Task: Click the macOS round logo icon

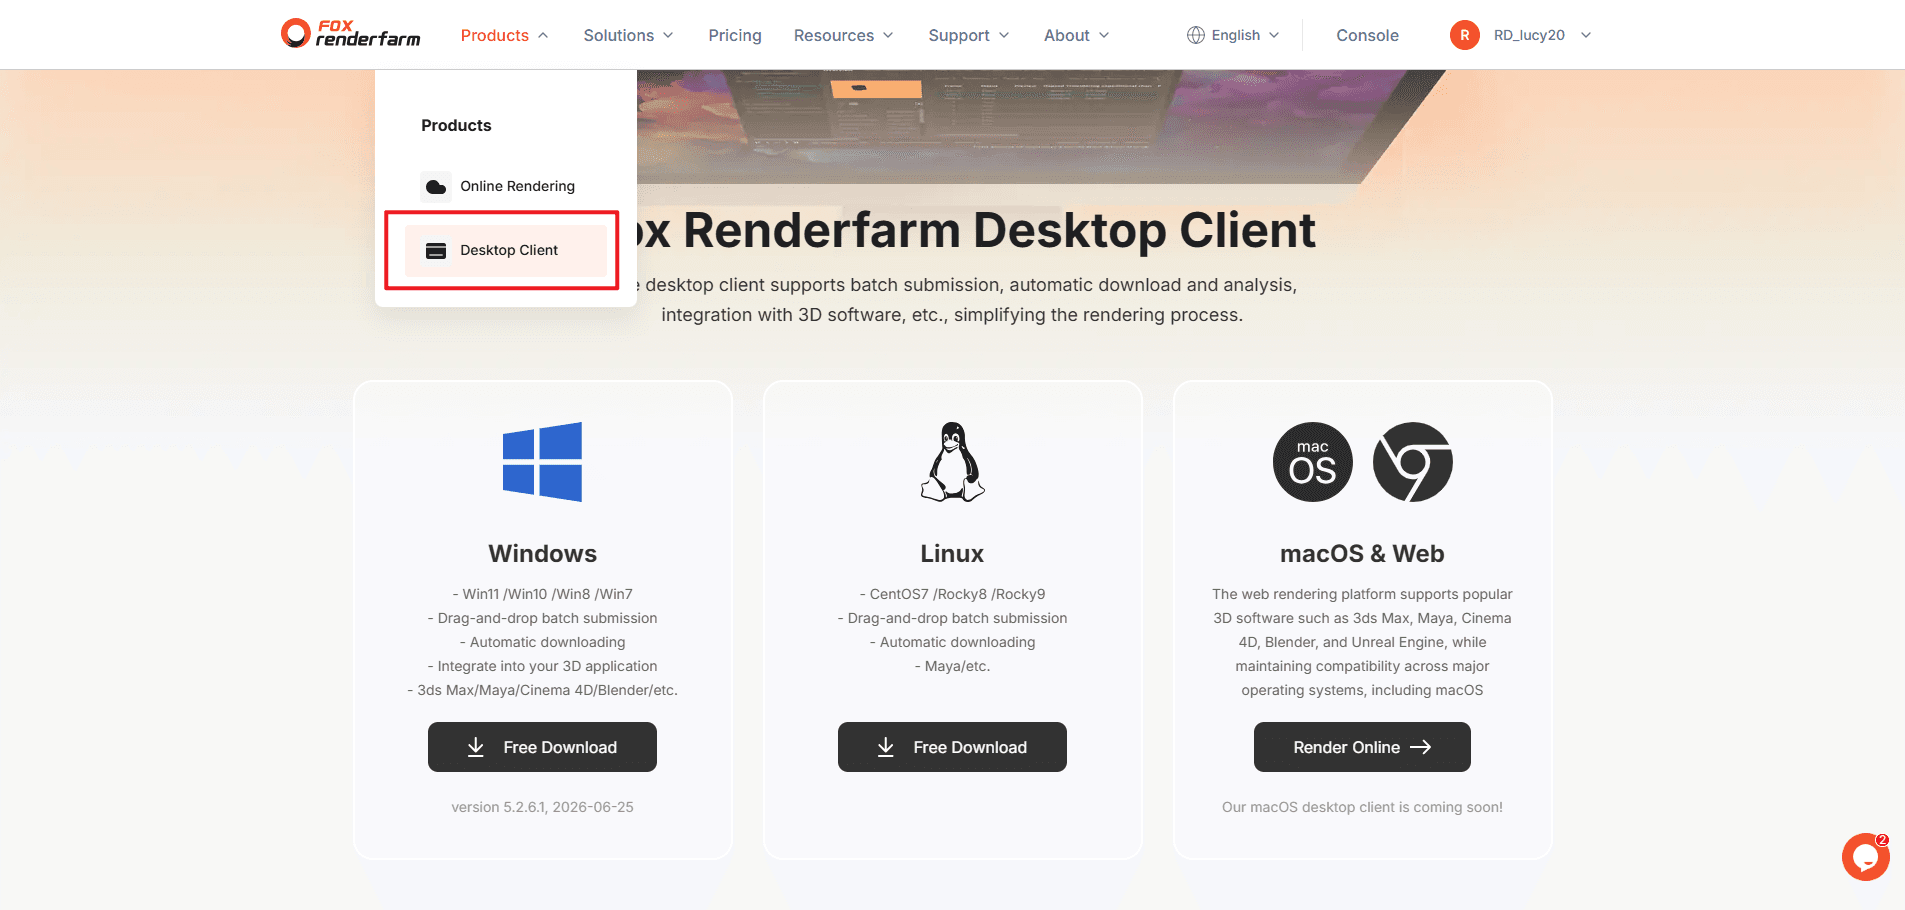Action: 1312,462
